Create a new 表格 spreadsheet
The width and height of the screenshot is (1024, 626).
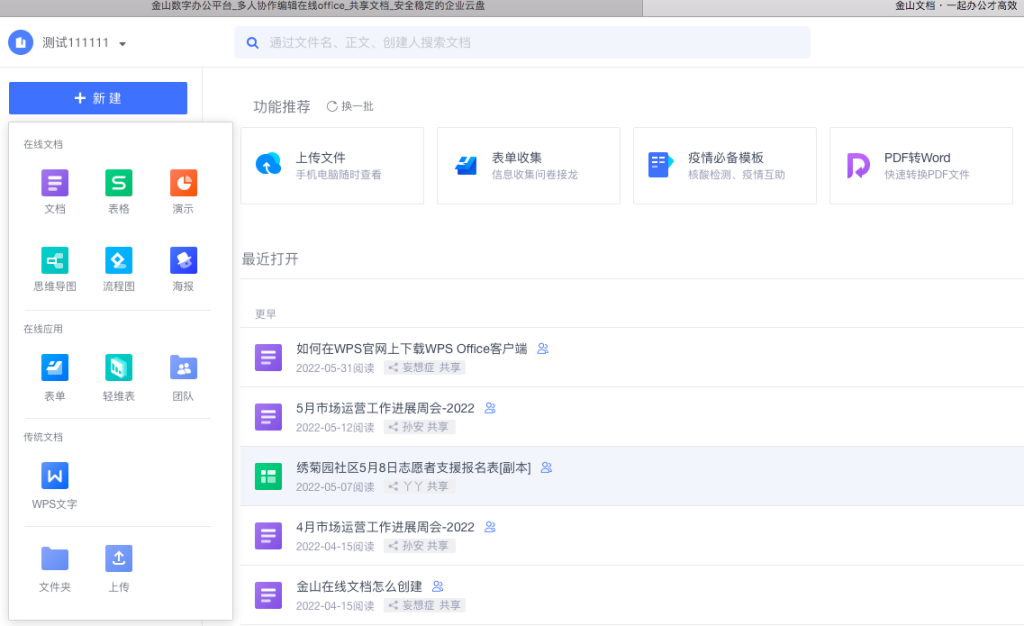tap(118, 191)
